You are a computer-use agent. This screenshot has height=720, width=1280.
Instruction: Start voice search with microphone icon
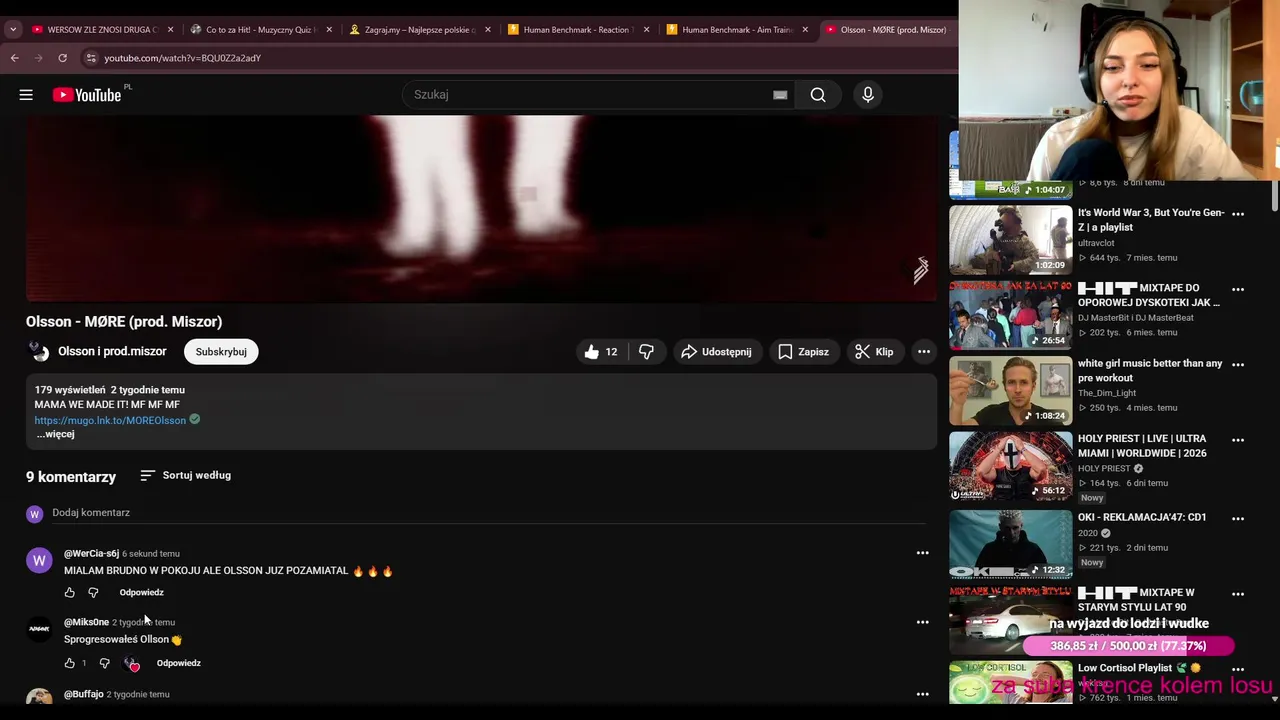click(868, 95)
